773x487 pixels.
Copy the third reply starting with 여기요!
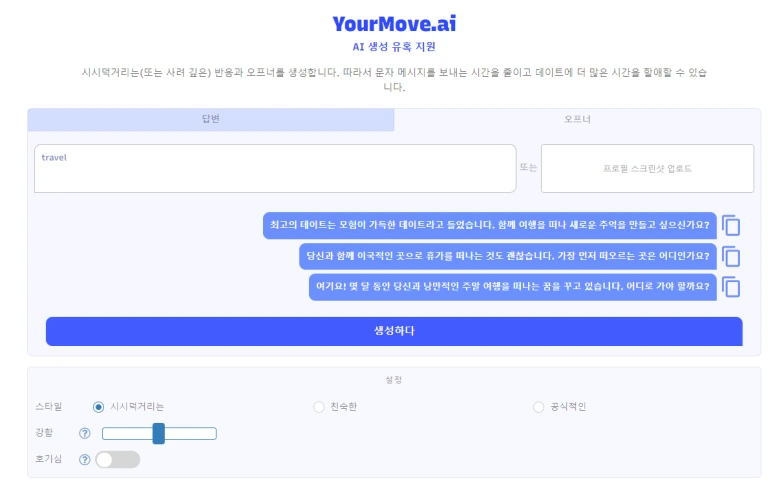(731, 287)
